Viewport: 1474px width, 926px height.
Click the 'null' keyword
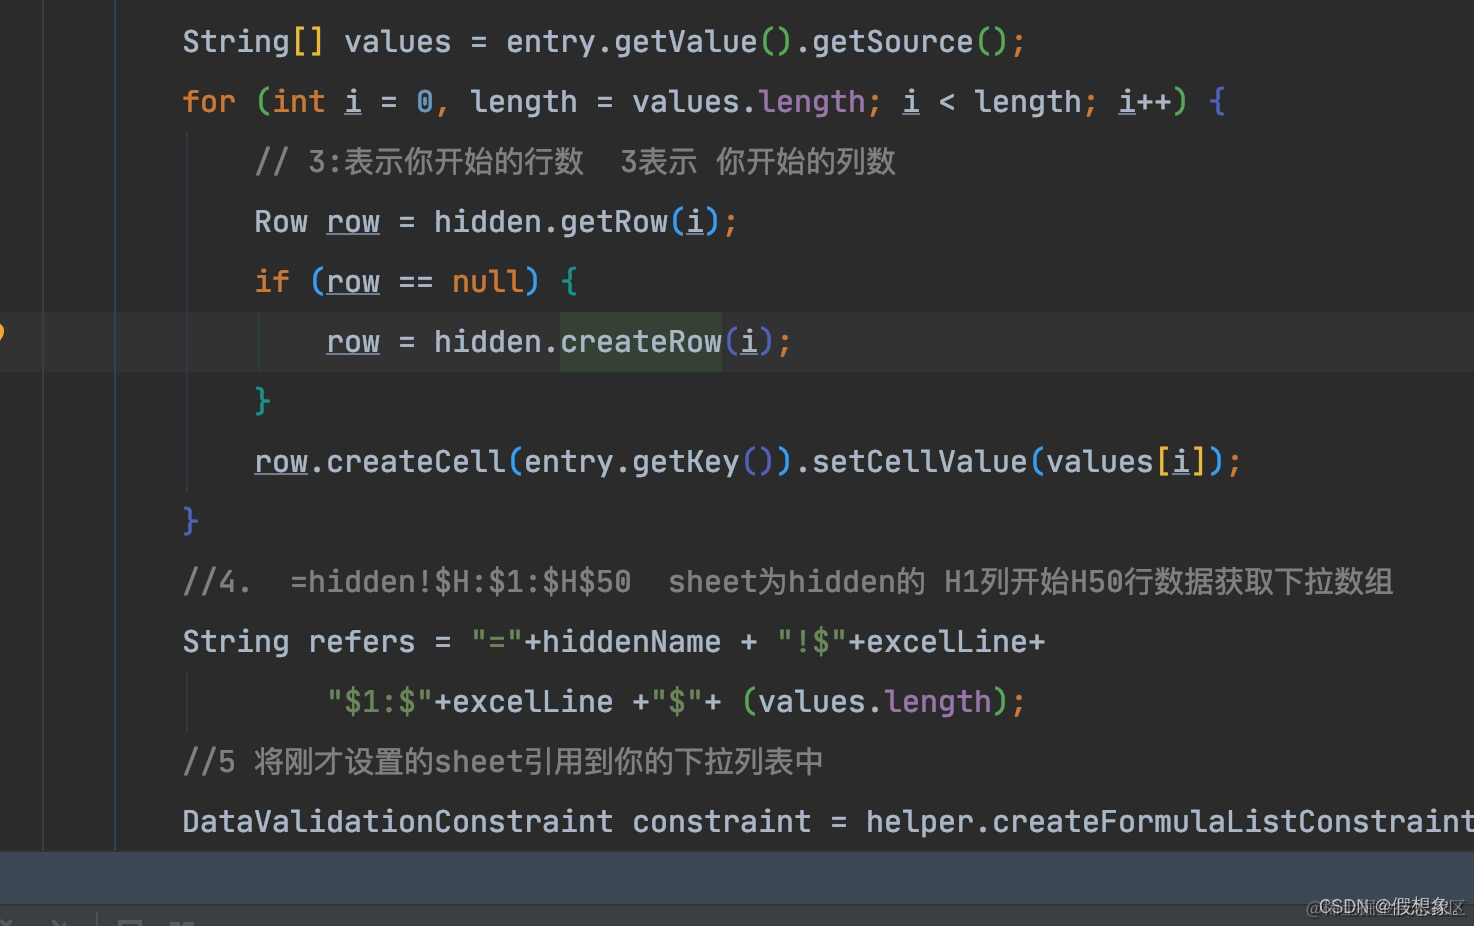[x=487, y=282]
